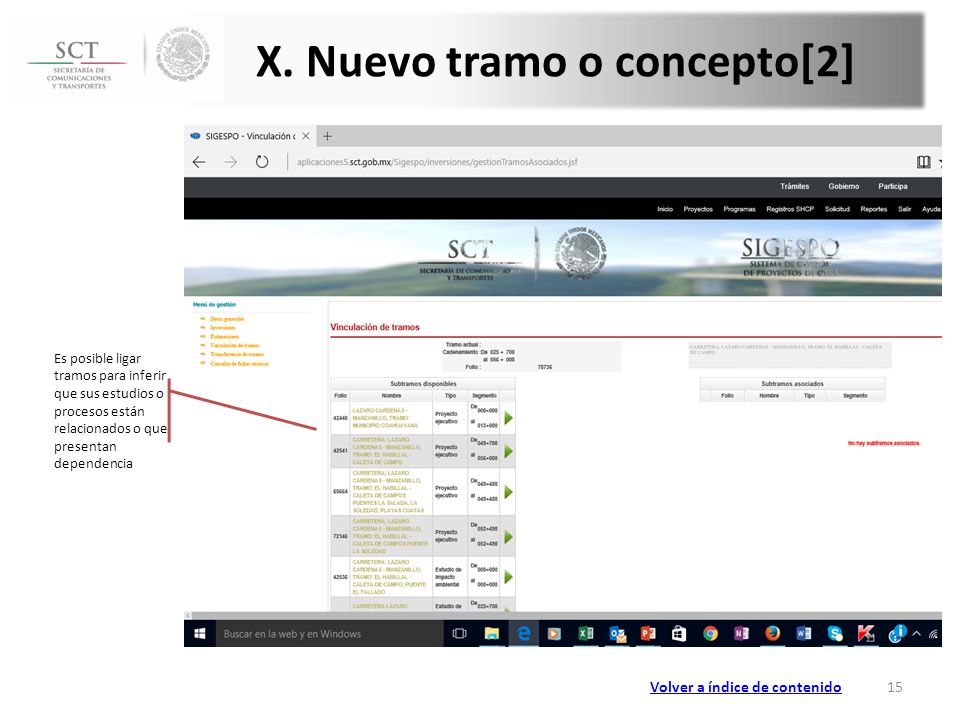Open Task View in the taskbar
This screenshot has height=720, width=960.
(x=459, y=634)
